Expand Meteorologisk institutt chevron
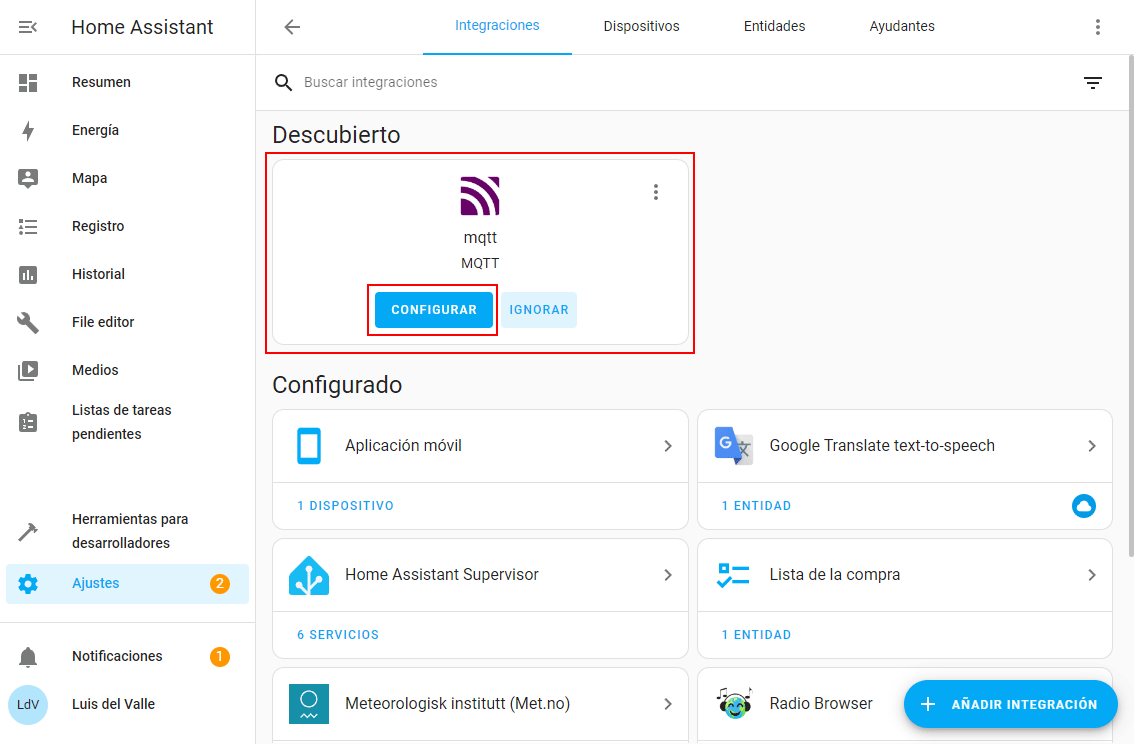The width and height of the screenshot is (1134, 744). click(668, 704)
